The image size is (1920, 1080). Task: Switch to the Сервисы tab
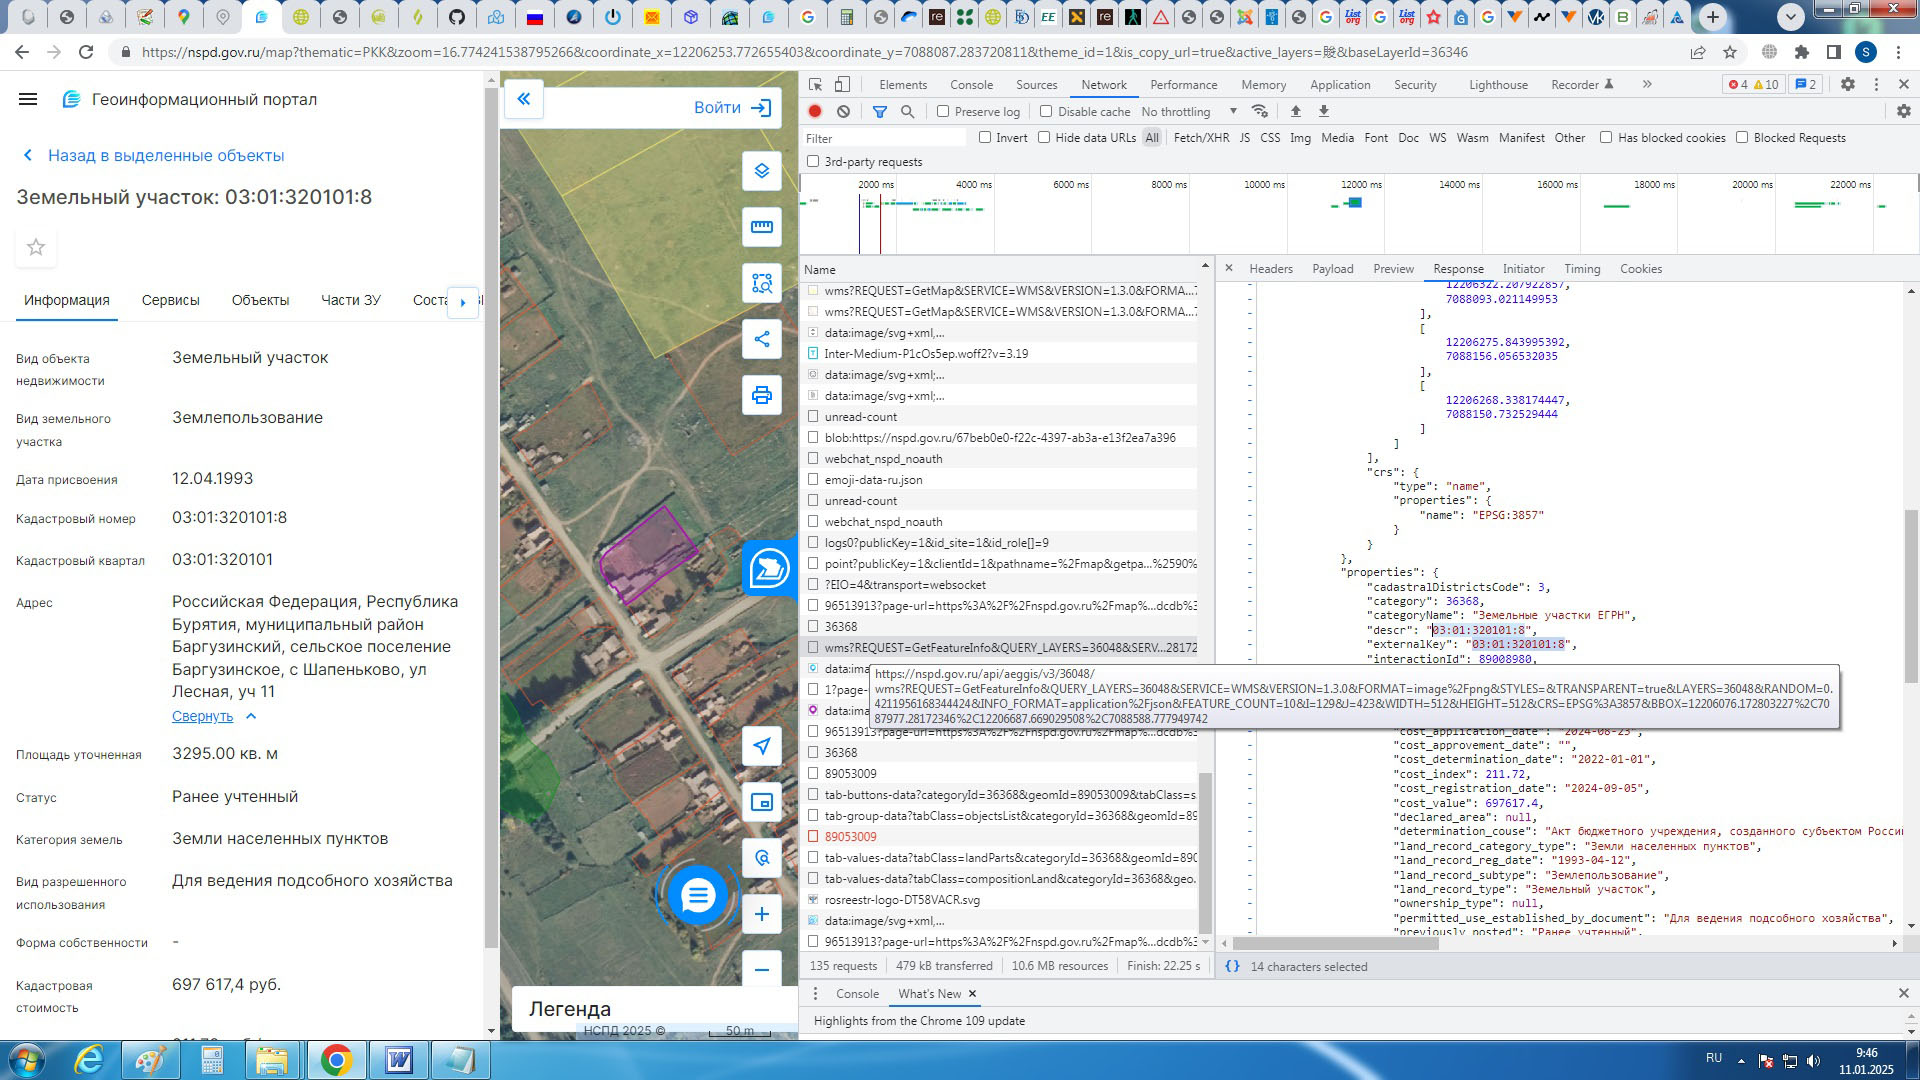point(170,300)
